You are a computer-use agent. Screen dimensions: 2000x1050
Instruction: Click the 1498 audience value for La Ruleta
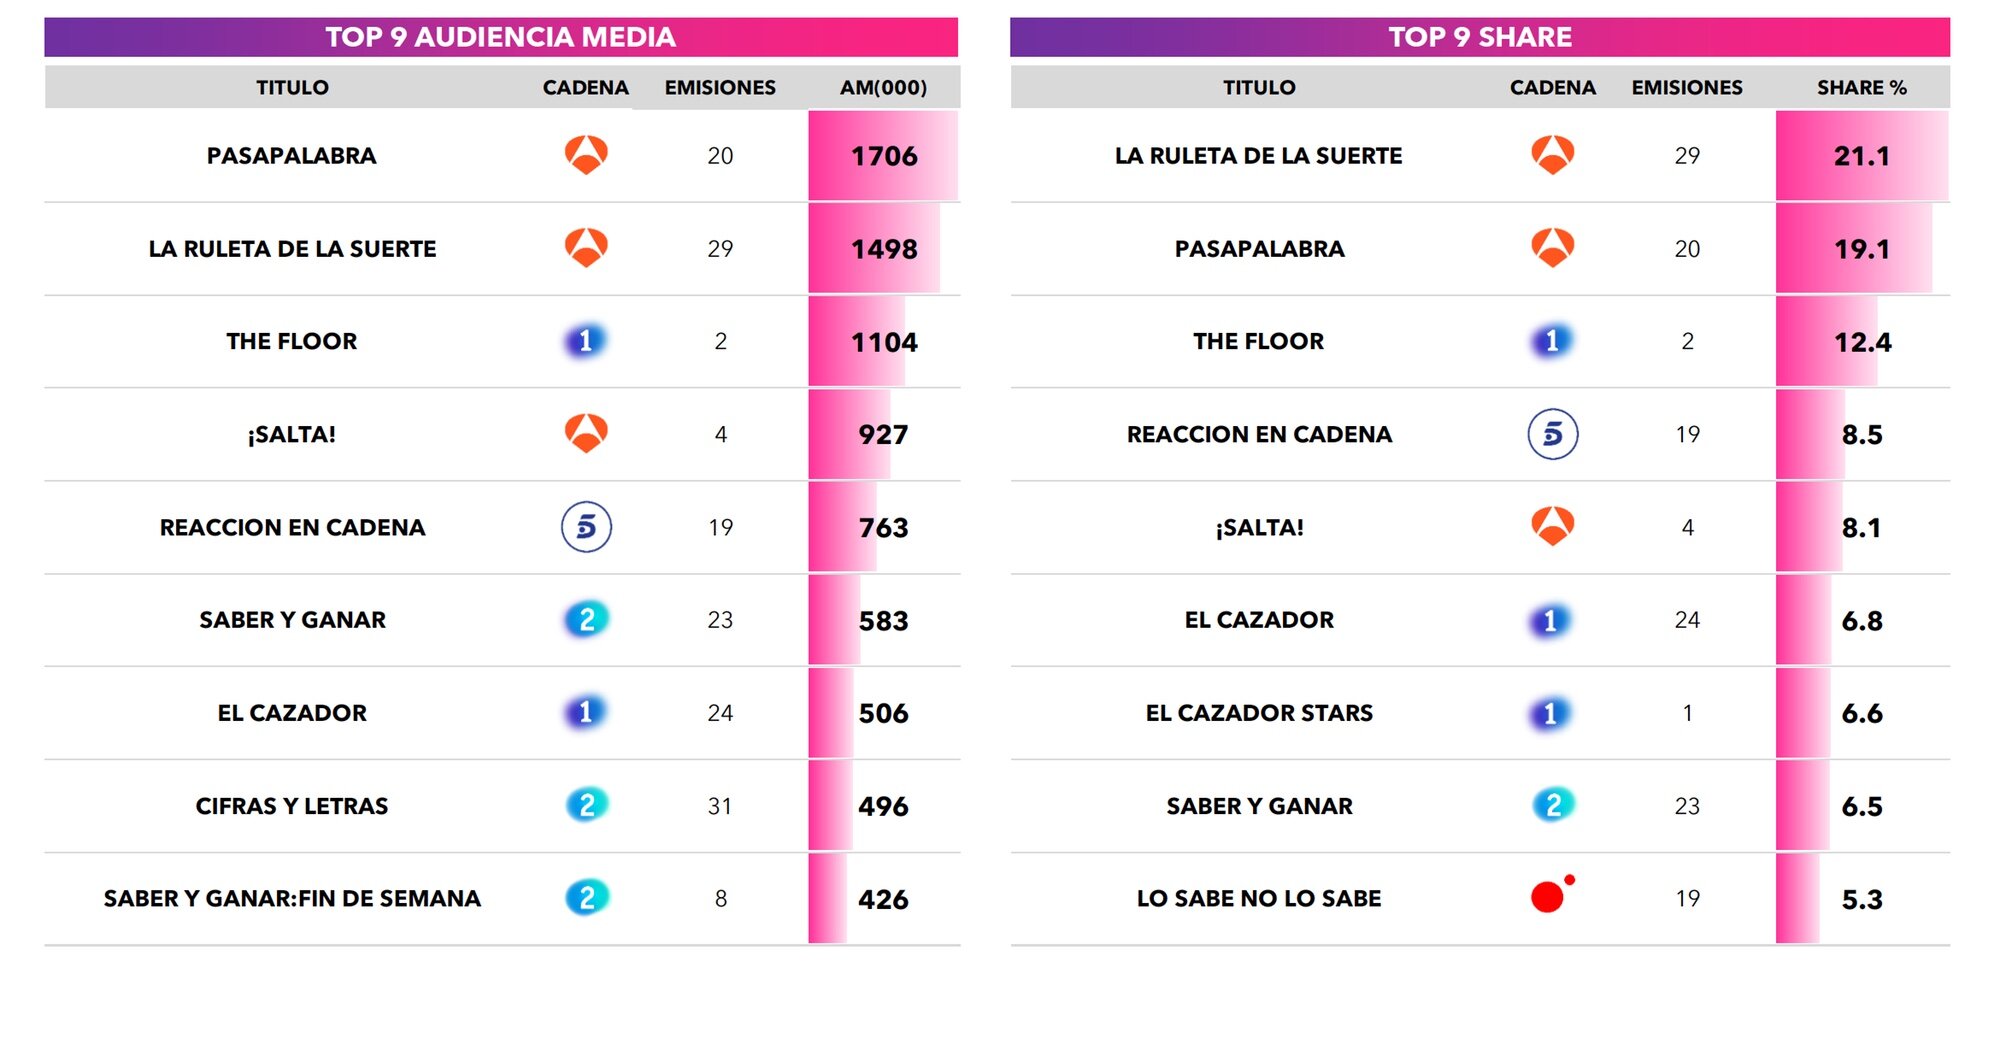tap(884, 249)
